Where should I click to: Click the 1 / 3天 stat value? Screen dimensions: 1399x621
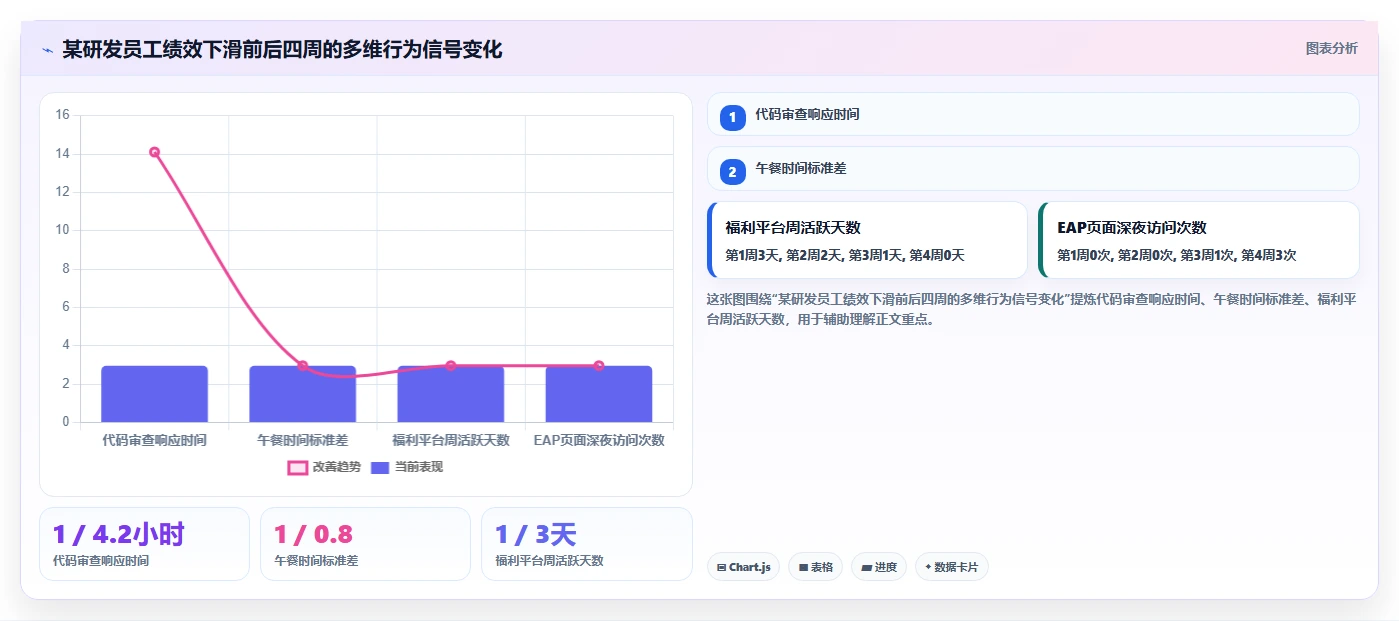(x=536, y=534)
